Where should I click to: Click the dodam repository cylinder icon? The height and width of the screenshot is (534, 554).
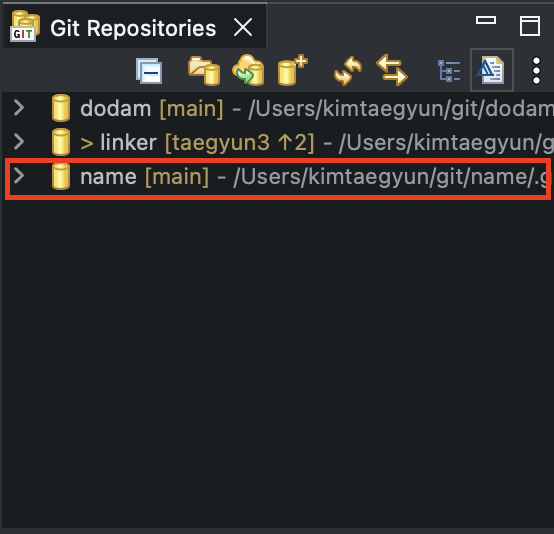61,108
